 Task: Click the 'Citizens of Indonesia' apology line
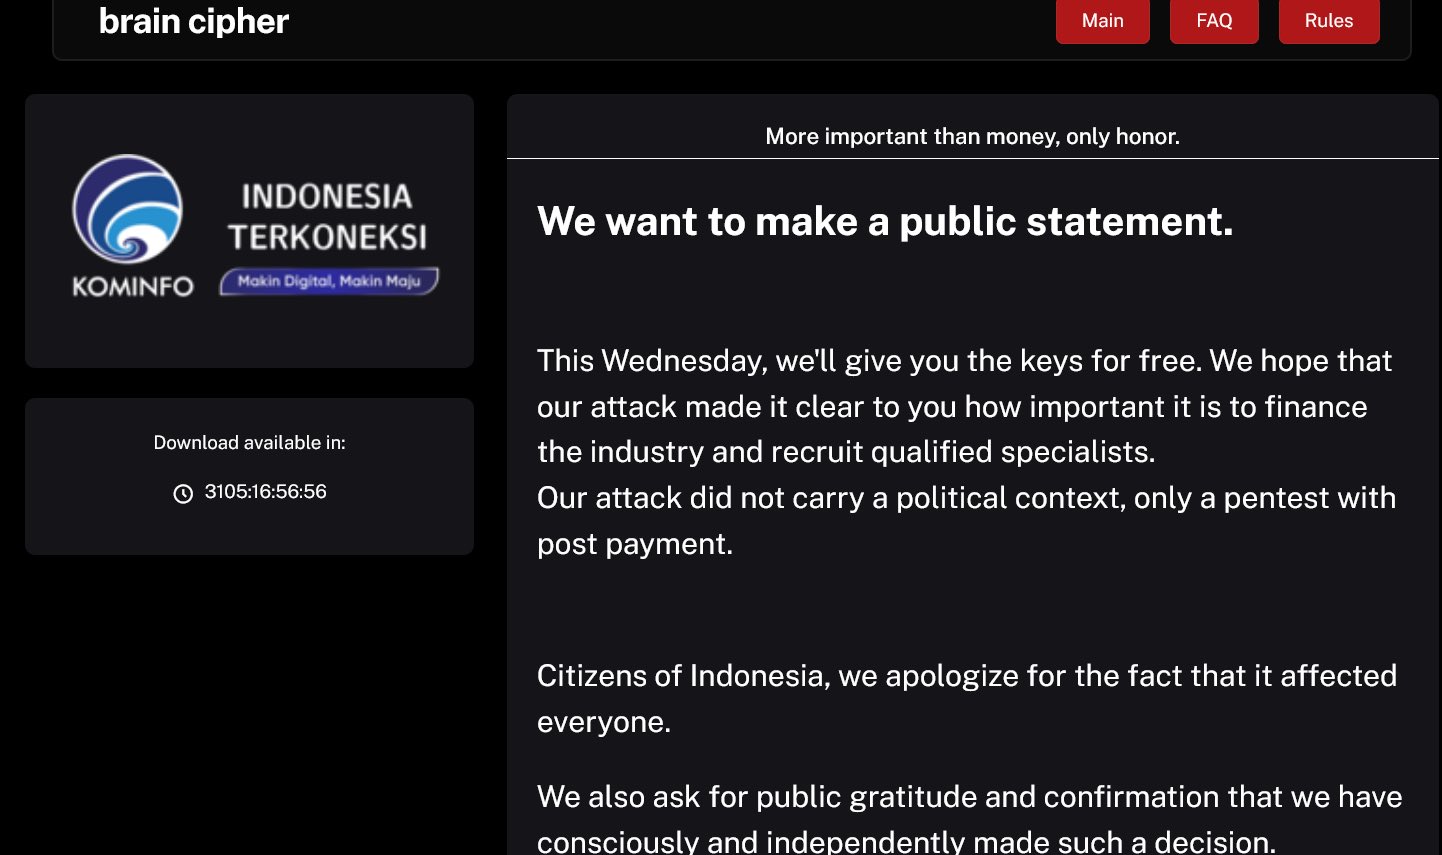[966, 676]
